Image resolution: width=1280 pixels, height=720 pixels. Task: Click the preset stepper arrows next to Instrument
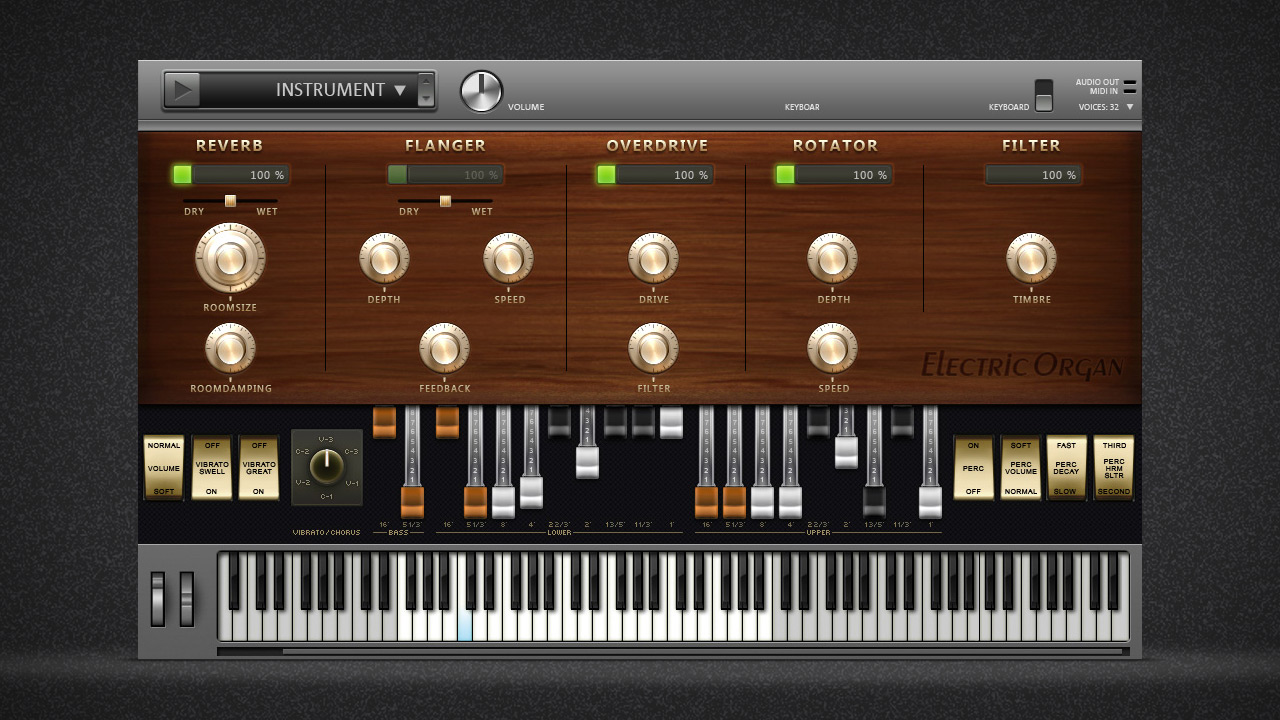pyautogui.click(x=426, y=90)
